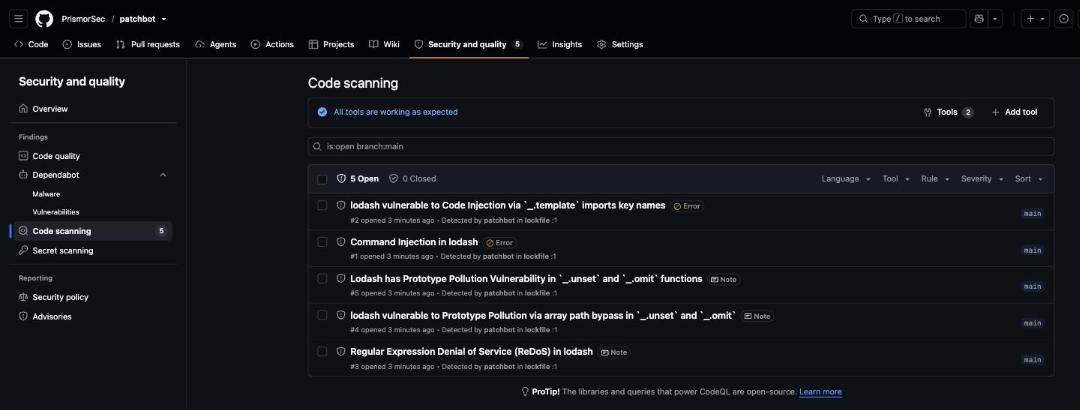Screen dimensions: 1080x410
Task: Open the Copilot dropdown arrow
Action: click(995, 19)
